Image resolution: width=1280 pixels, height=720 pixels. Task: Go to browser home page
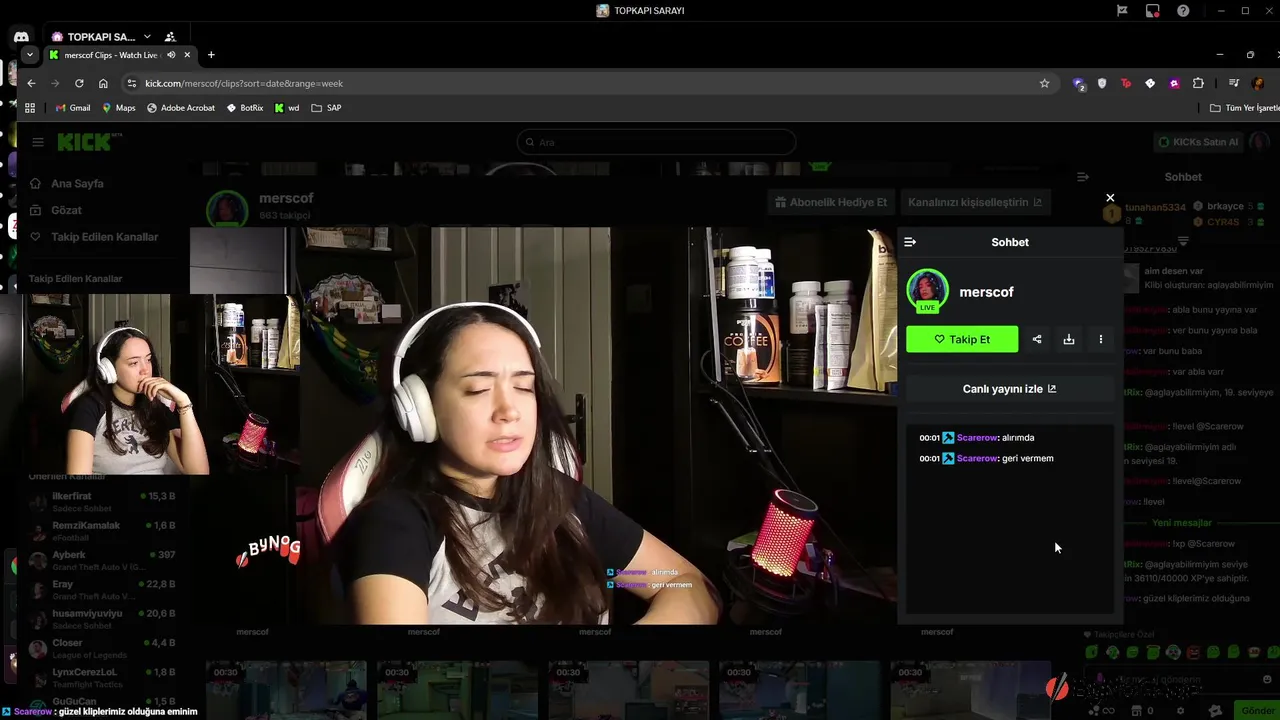tap(103, 83)
